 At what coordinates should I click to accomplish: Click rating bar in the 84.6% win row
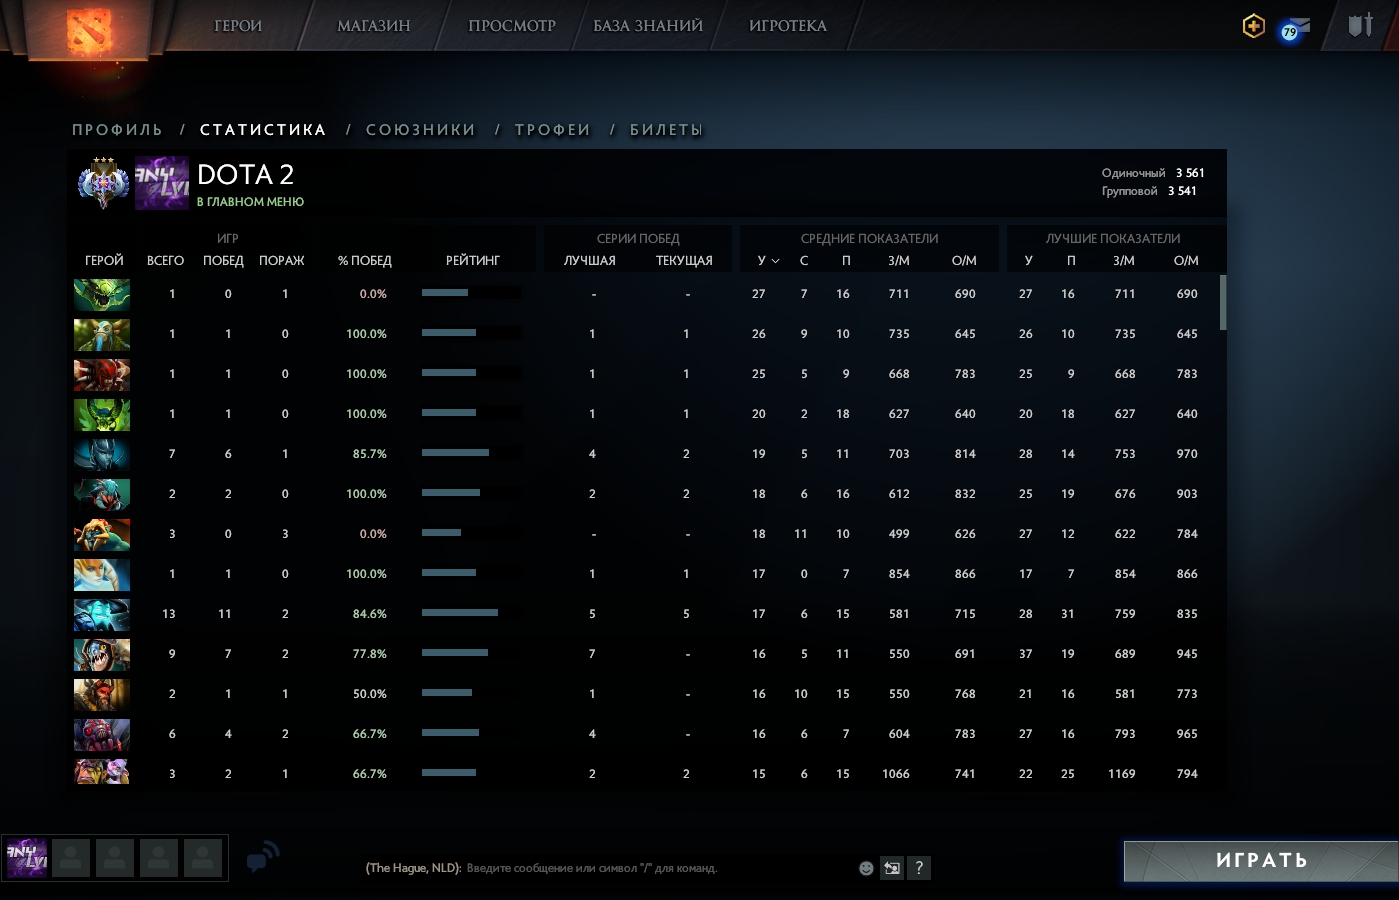click(x=471, y=613)
